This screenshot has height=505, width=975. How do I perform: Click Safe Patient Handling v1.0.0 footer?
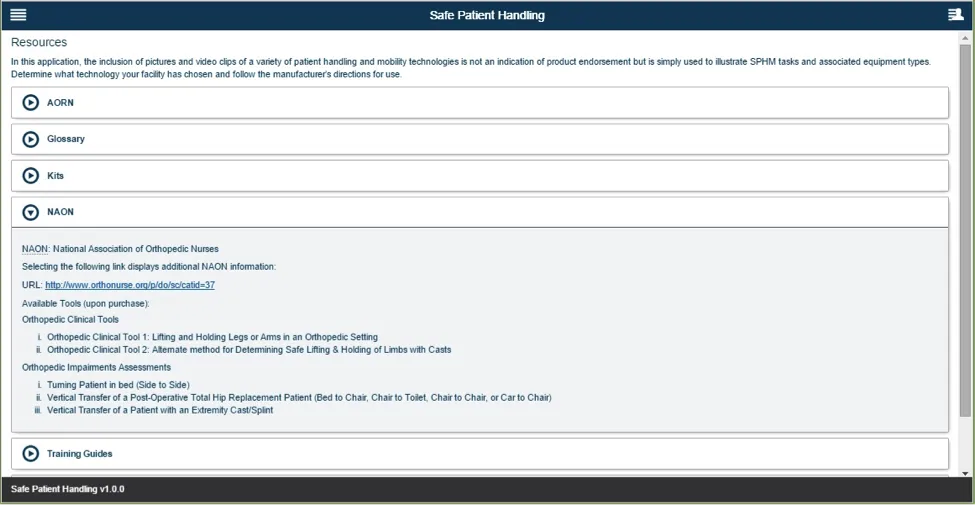(x=67, y=489)
